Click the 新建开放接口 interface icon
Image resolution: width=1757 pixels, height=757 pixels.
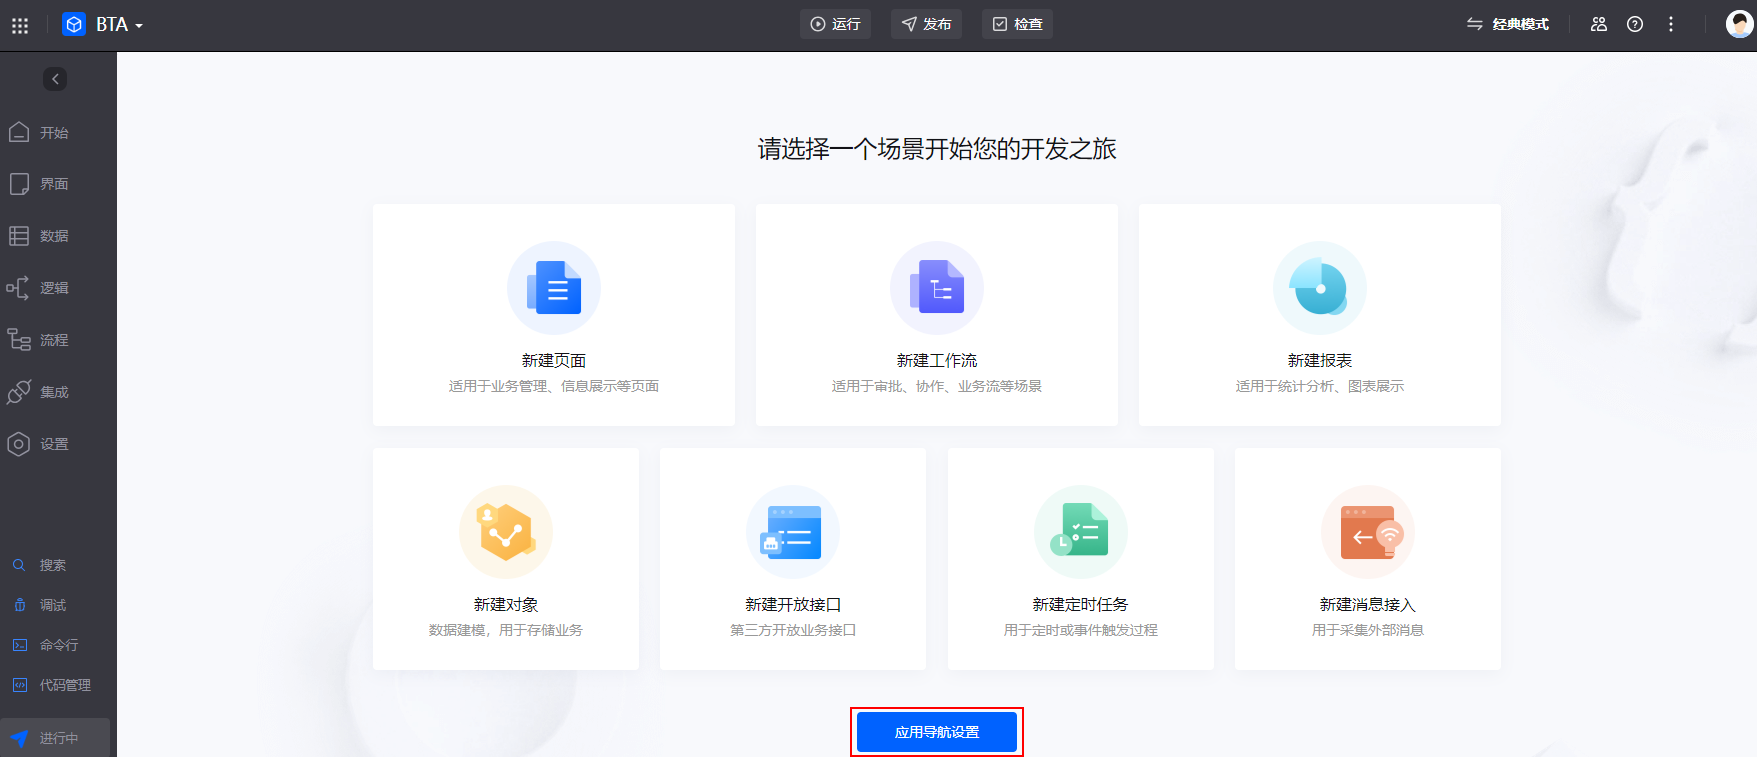(793, 532)
